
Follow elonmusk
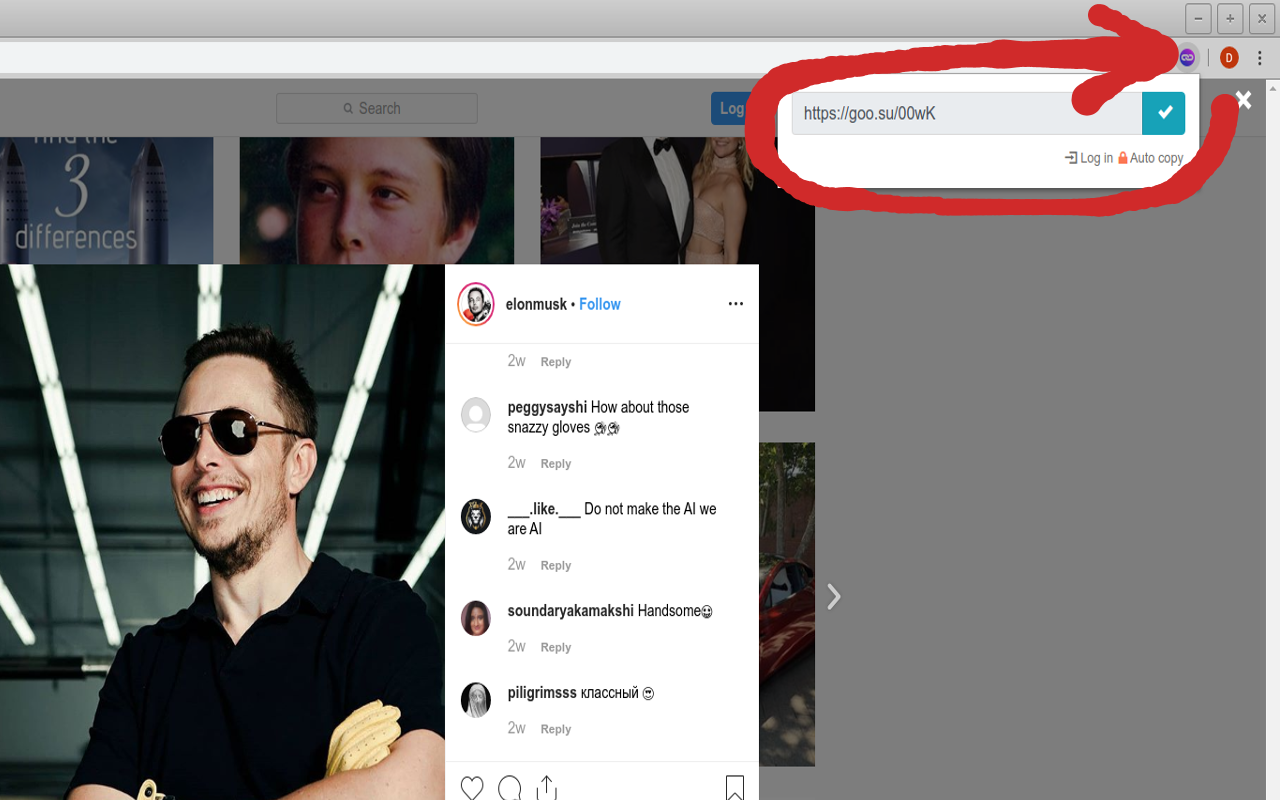(x=600, y=304)
